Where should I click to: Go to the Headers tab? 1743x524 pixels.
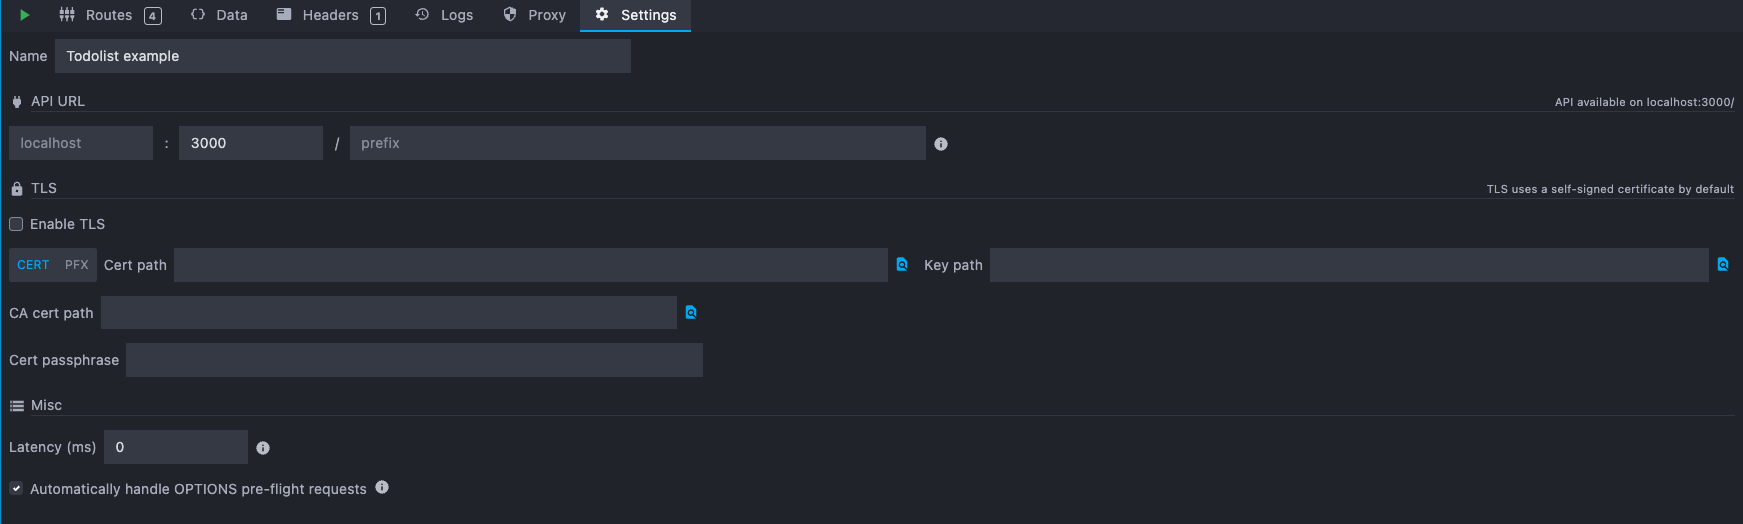[x=318, y=15]
